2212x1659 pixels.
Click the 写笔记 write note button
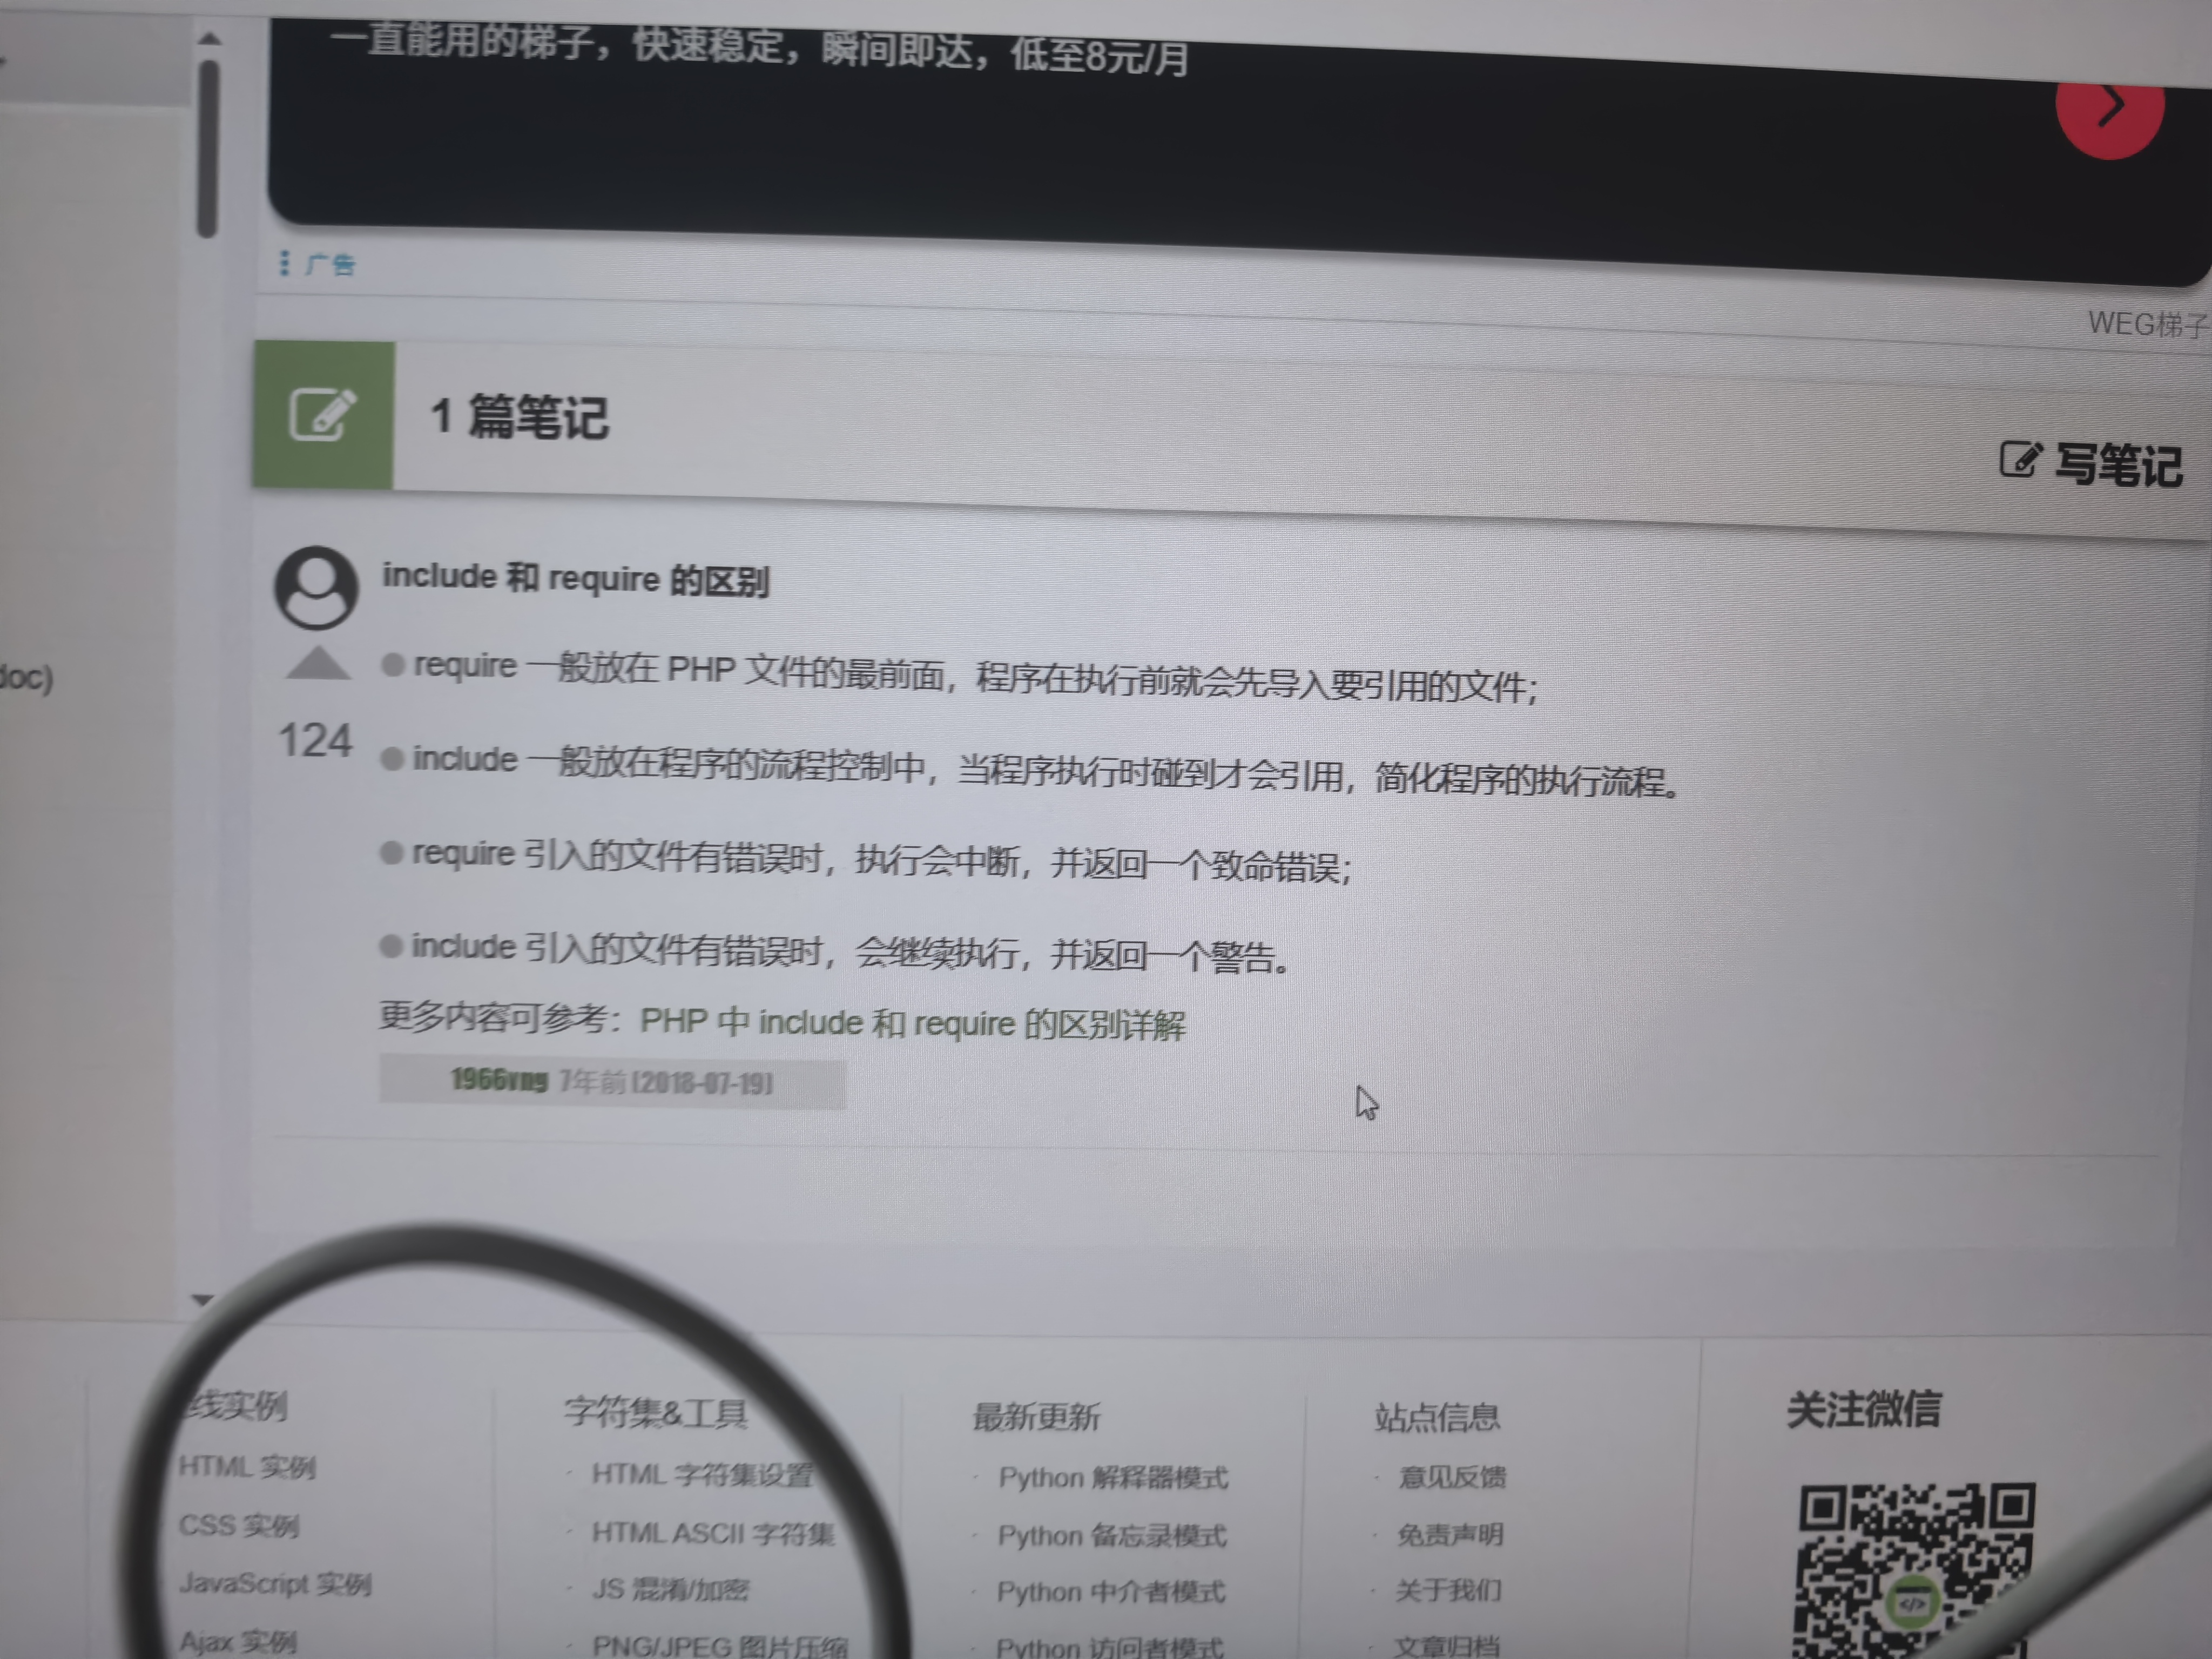(x=2091, y=464)
